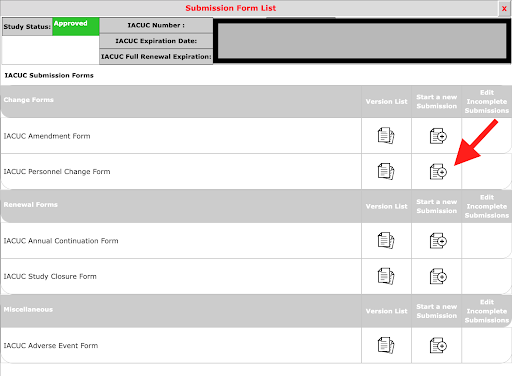Screen dimensions: 512x376
Task: Click the green Approved study status box
Action: [76, 27]
